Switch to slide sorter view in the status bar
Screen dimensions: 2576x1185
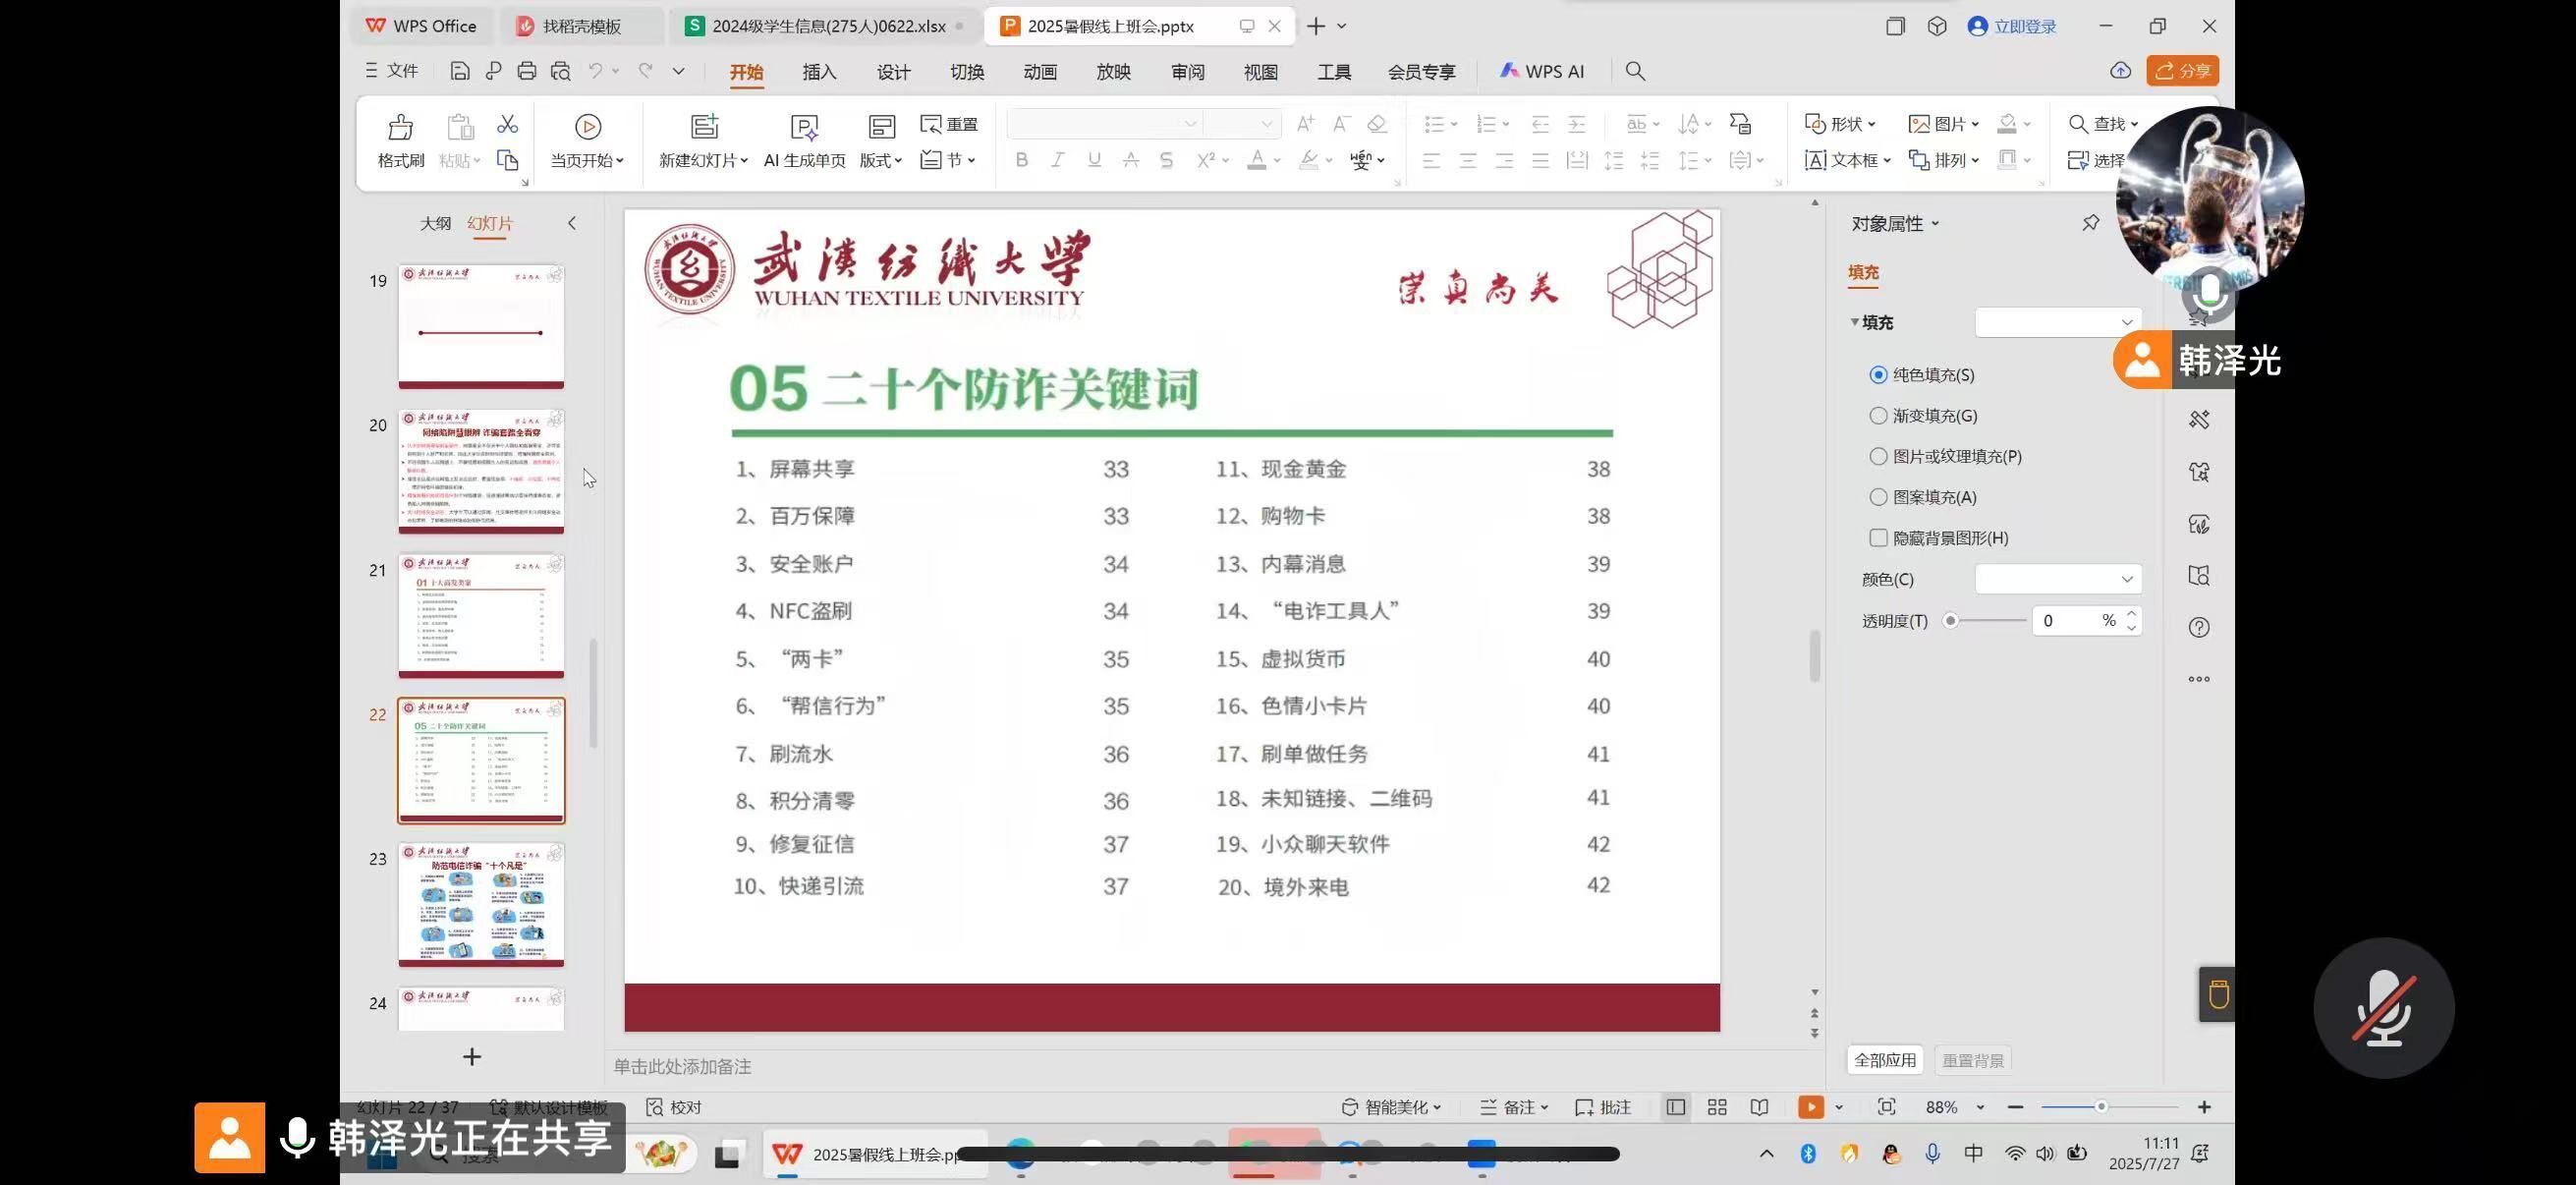(x=1717, y=1107)
